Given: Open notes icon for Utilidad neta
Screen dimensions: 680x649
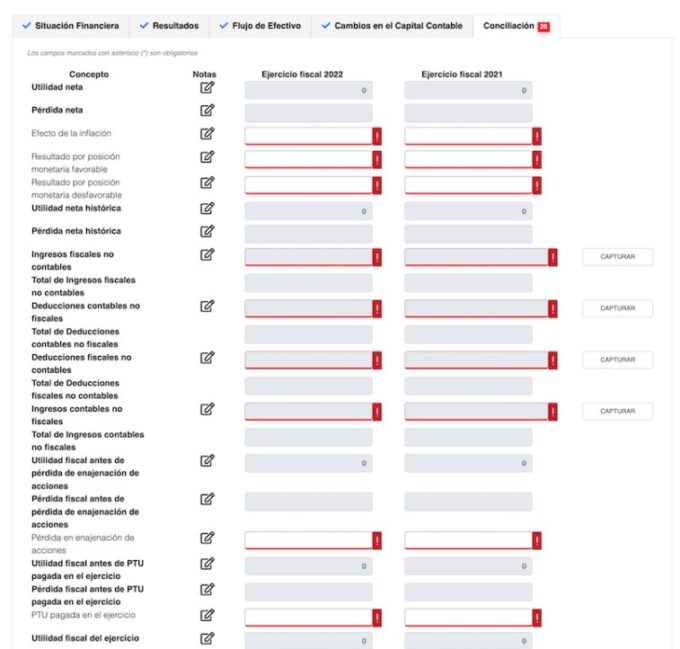Looking at the screenshot, I should pyautogui.click(x=207, y=88).
